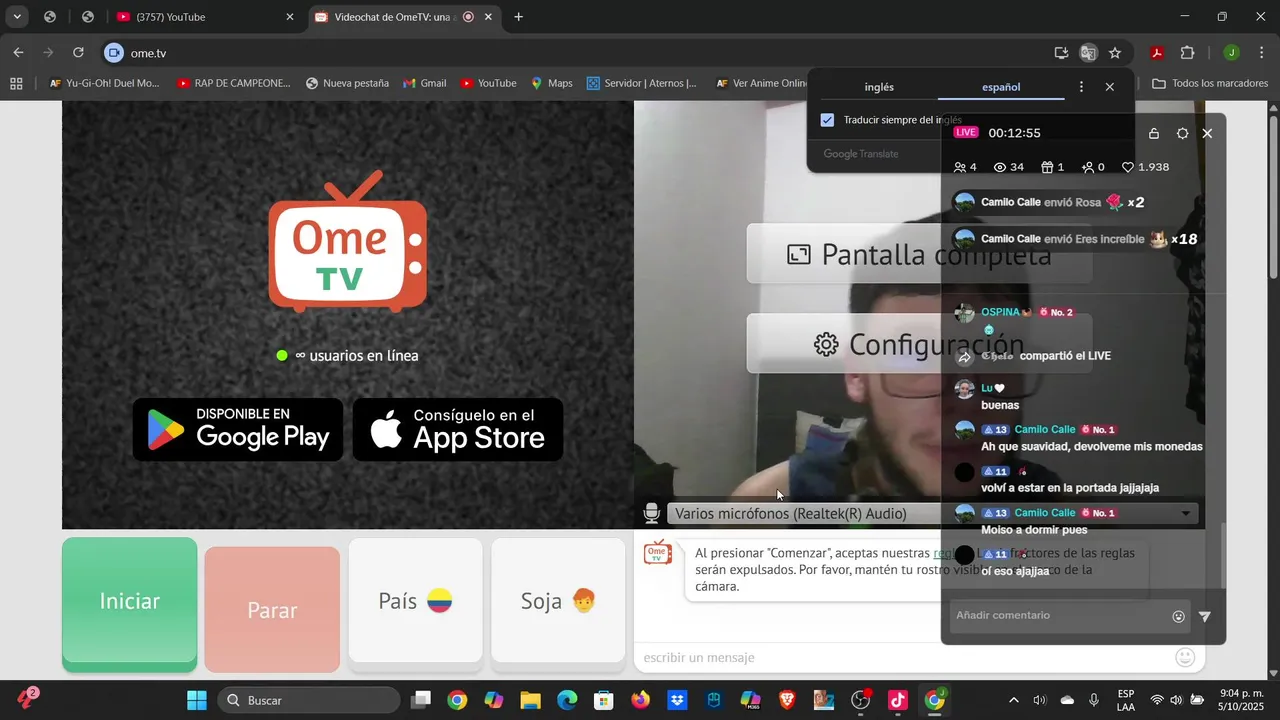
Task: Bookmark this page with the star icon
Action: point(1115,53)
